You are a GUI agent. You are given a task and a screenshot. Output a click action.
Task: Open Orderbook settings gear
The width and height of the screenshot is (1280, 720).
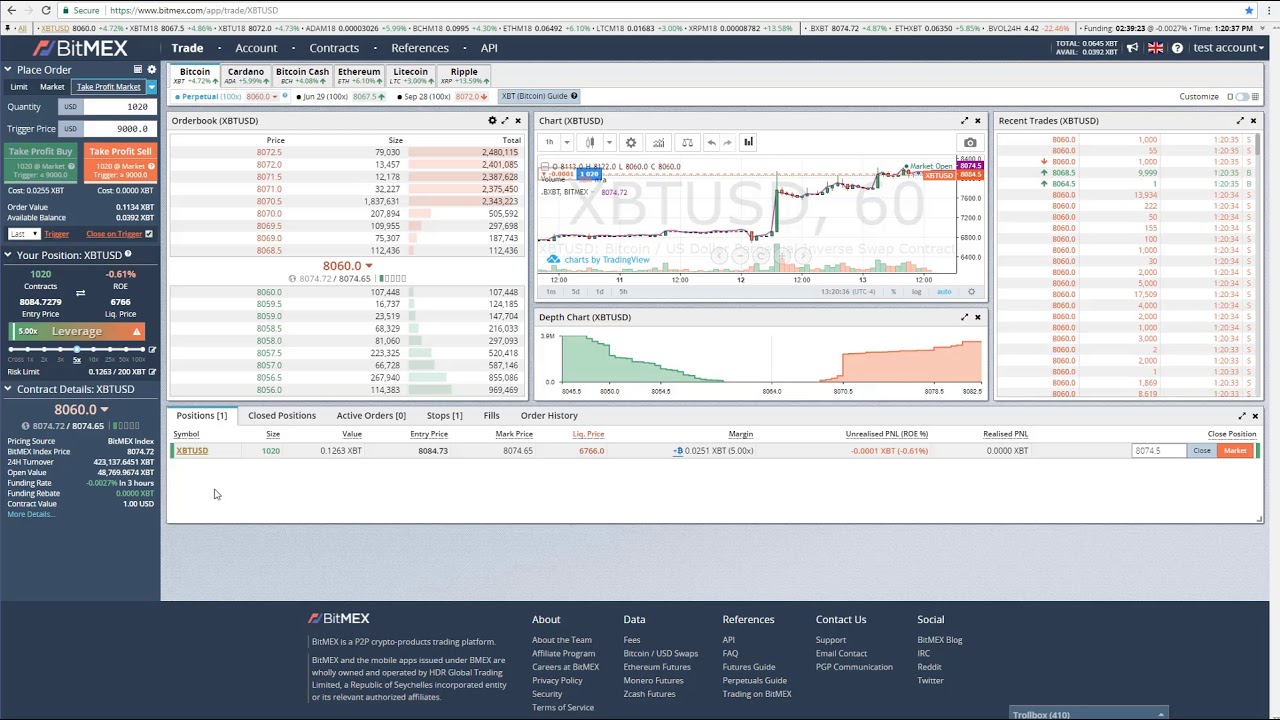coord(492,121)
